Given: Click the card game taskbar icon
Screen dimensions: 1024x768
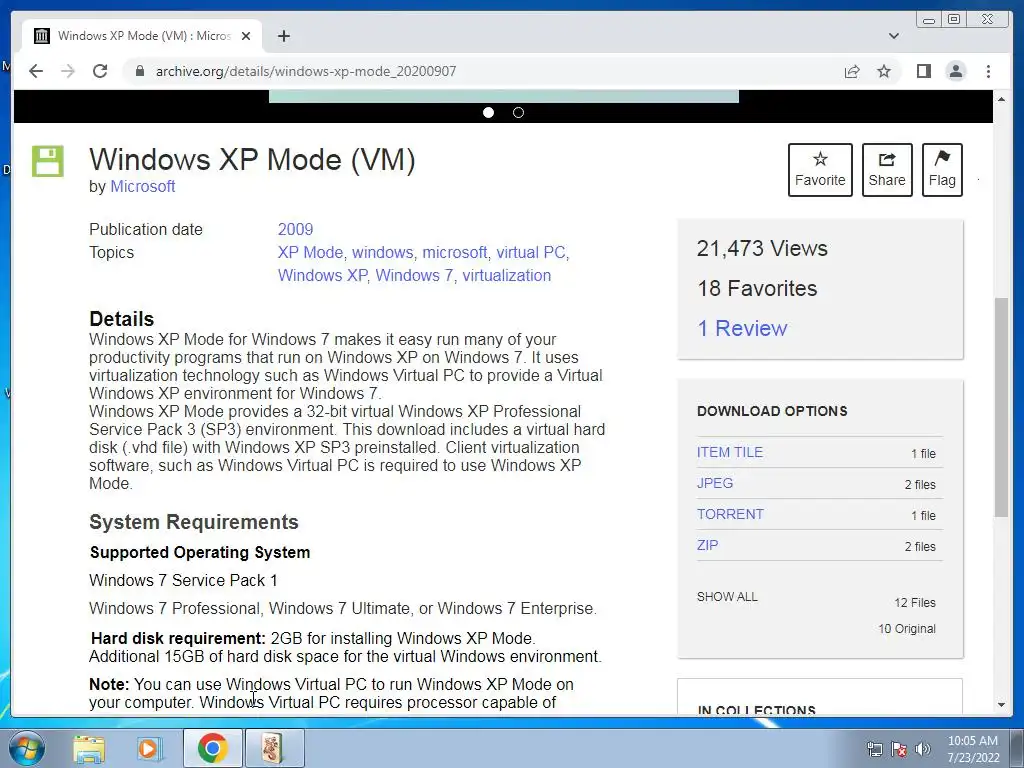Looking at the screenshot, I should [274, 748].
